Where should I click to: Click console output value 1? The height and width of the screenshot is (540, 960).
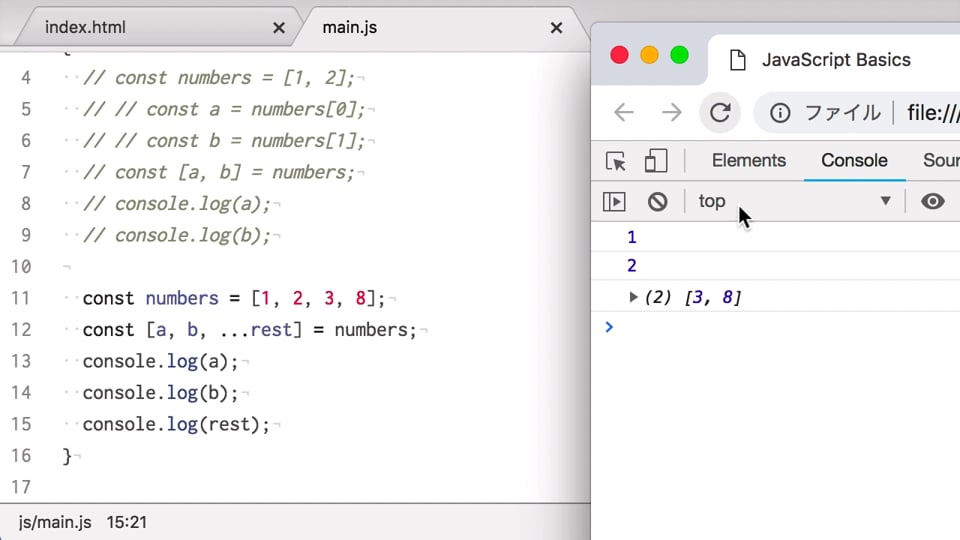[632, 237]
